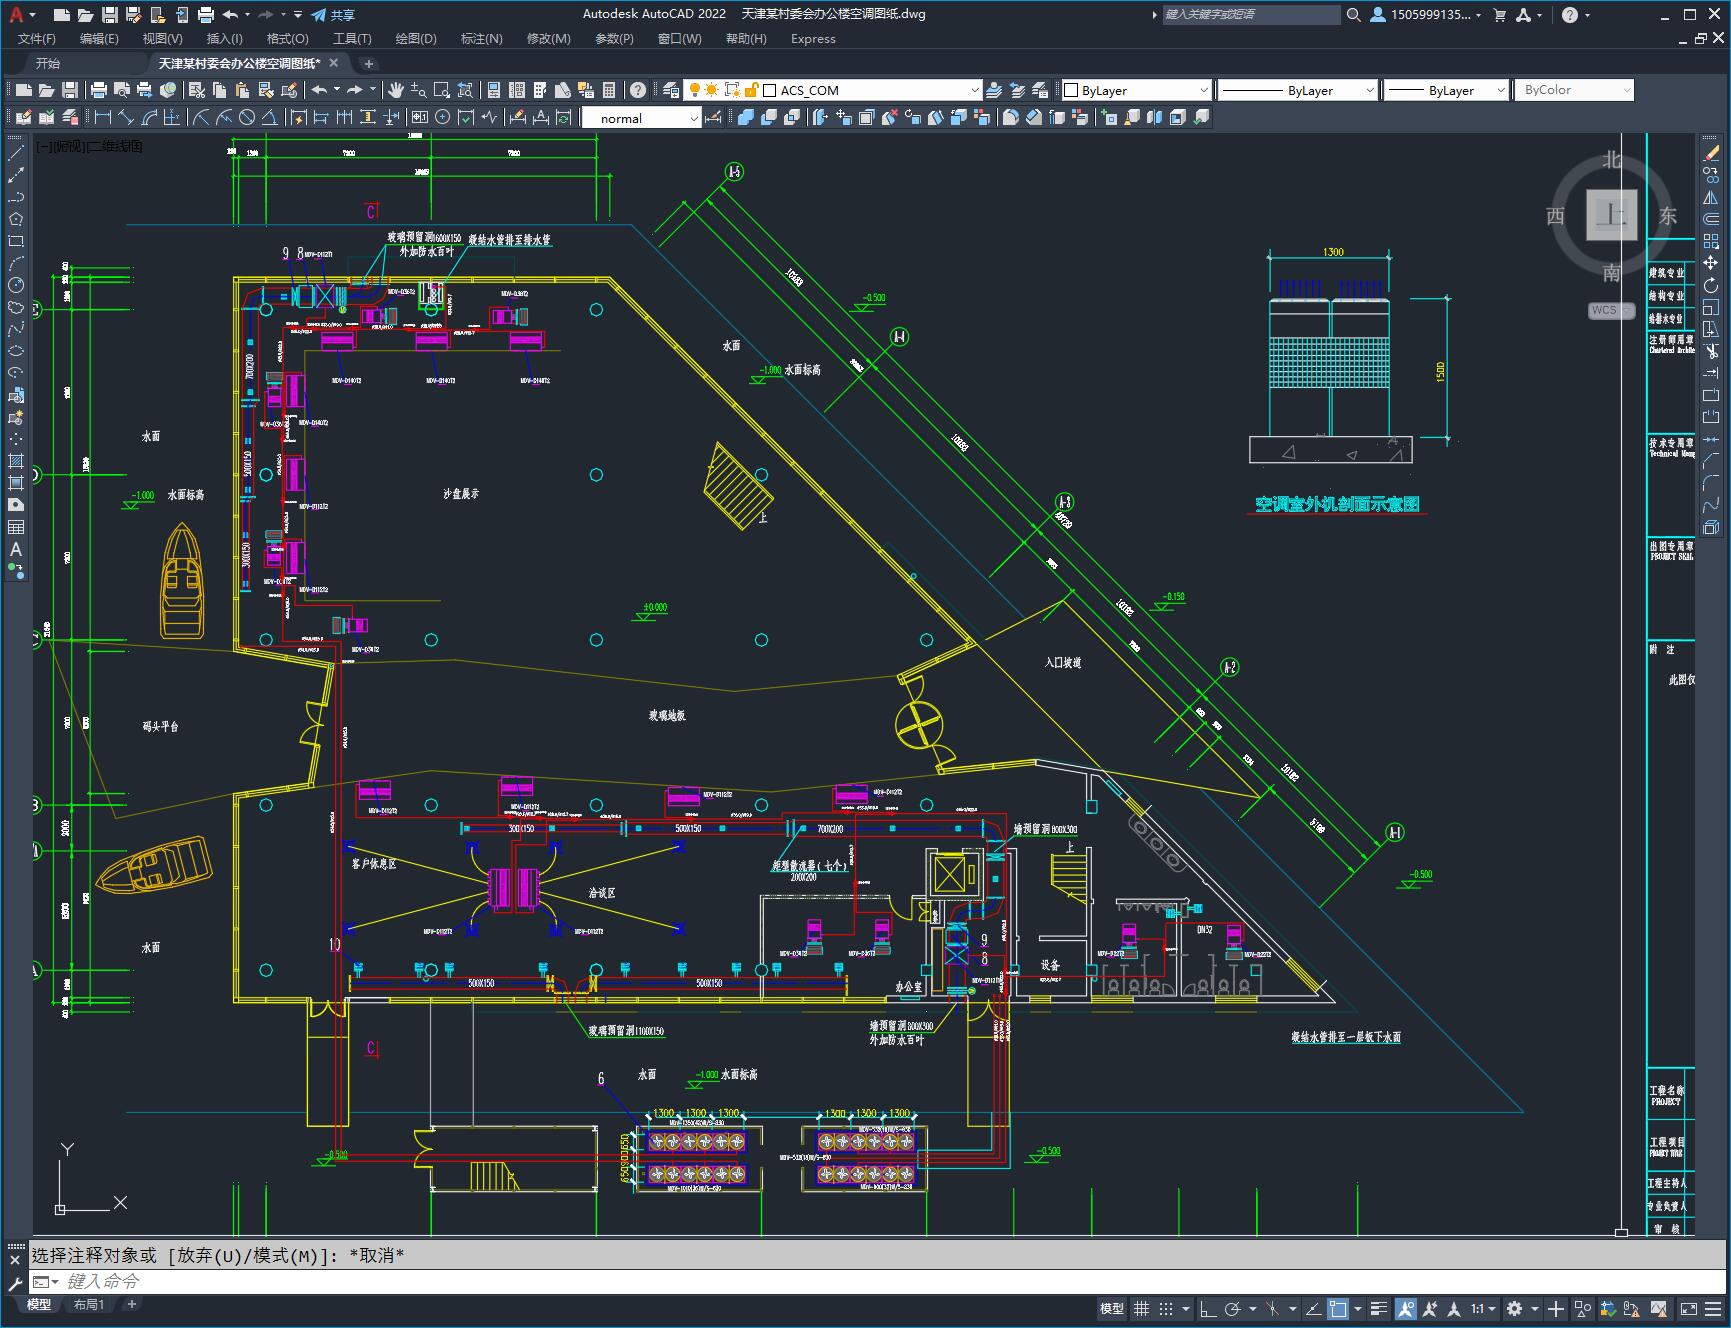Toggle Object Snap Tracking

[1313, 1308]
